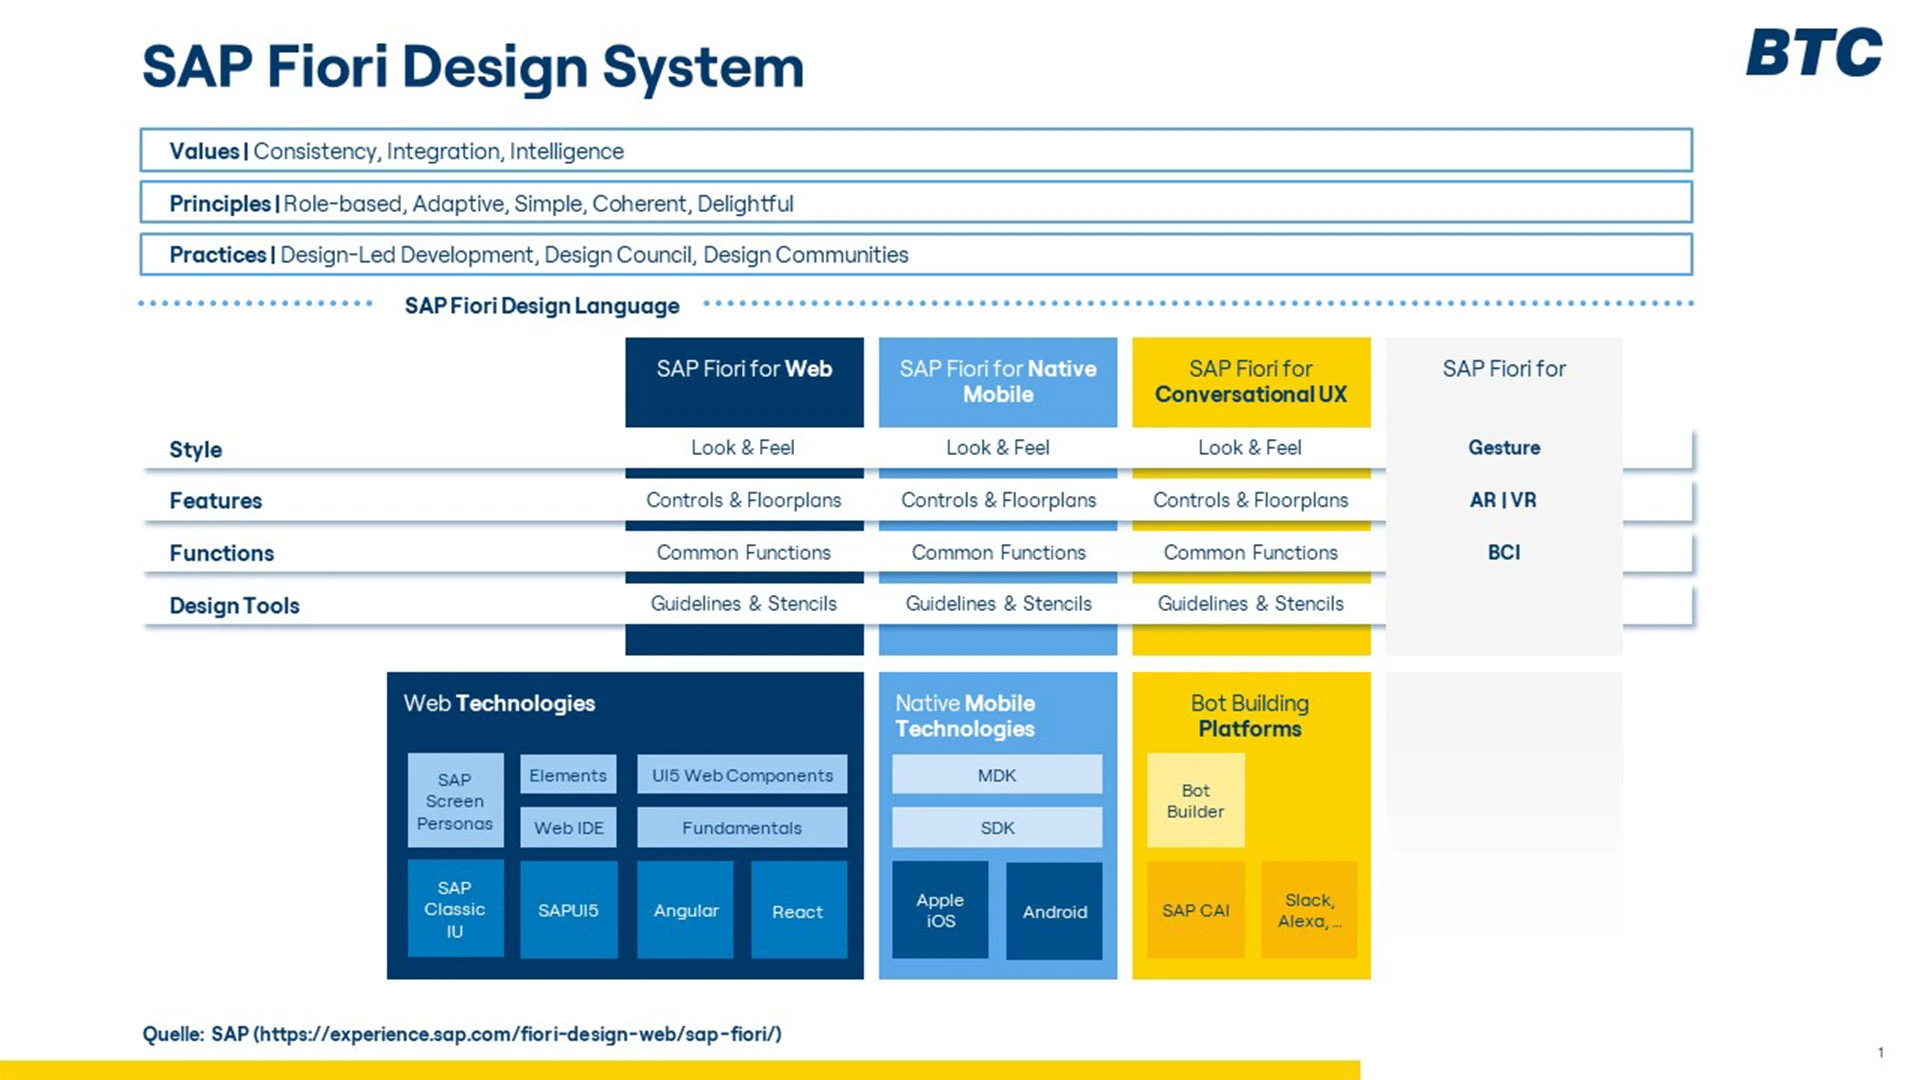This screenshot has height=1080, width=1920.
Task: Click Common Functions under Conversational UX
Action: (x=1250, y=552)
